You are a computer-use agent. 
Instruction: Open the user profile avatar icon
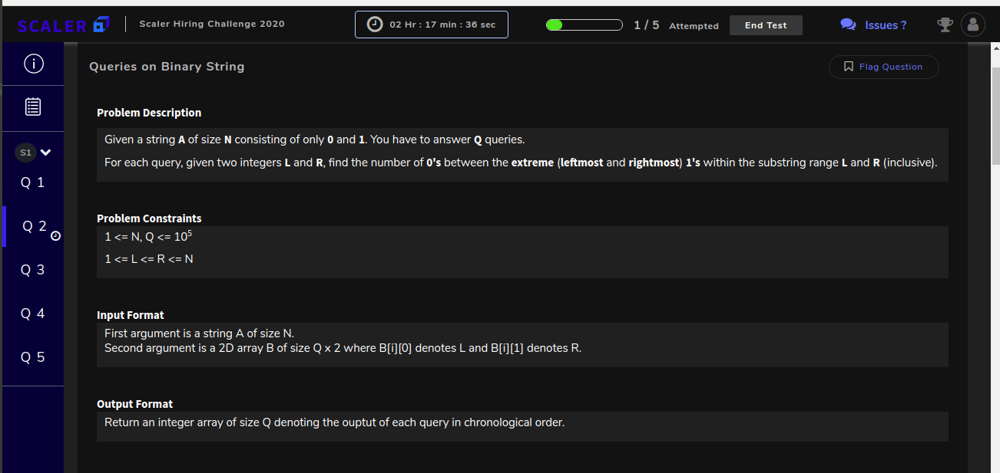pos(973,25)
